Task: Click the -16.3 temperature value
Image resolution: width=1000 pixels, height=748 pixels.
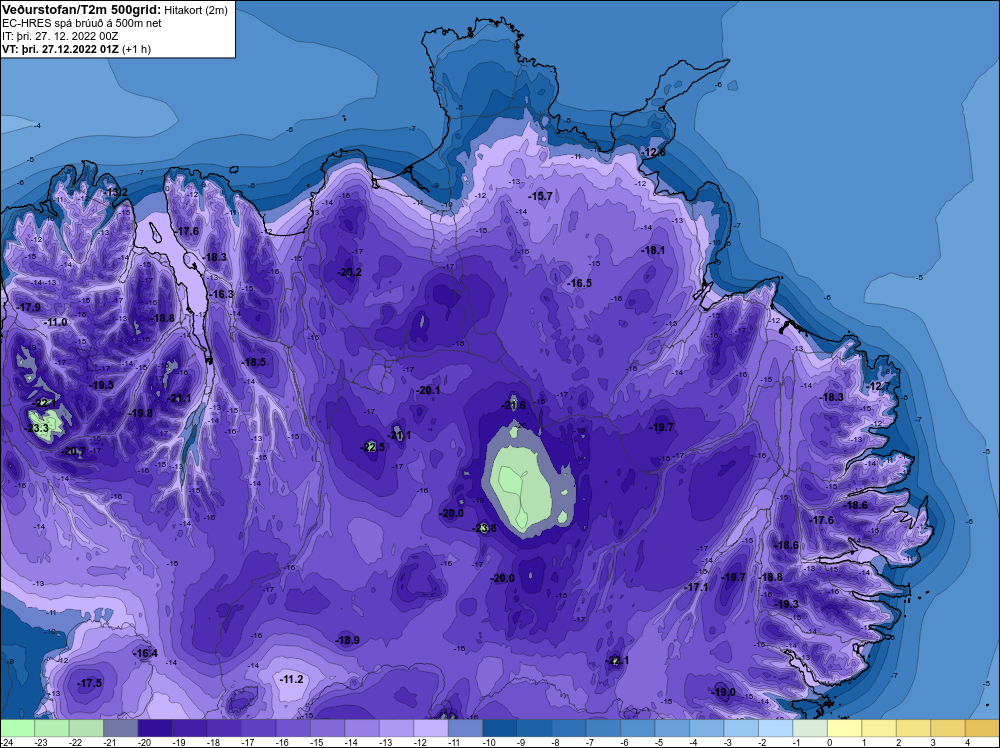Action: pyautogui.click(x=222, y=294)
